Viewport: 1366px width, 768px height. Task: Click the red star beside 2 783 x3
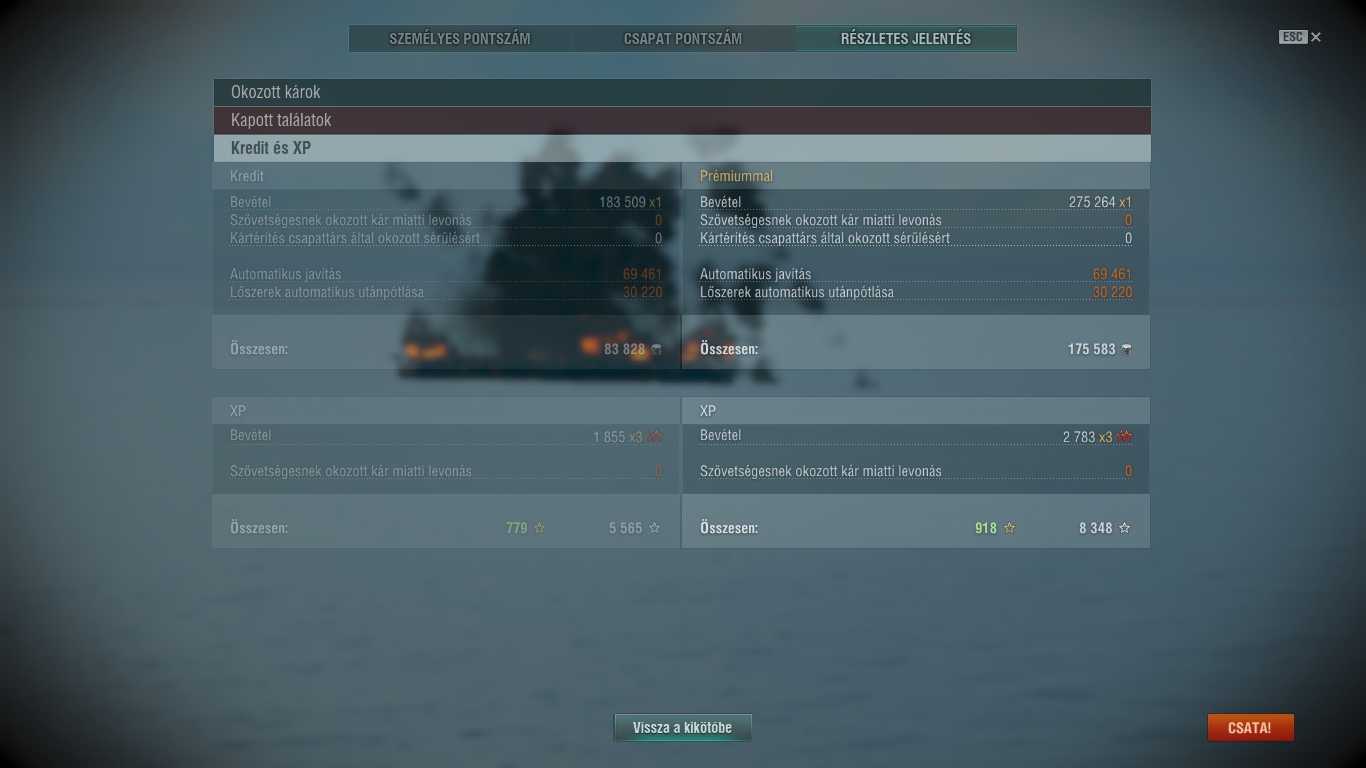[x=1125, y=437]
